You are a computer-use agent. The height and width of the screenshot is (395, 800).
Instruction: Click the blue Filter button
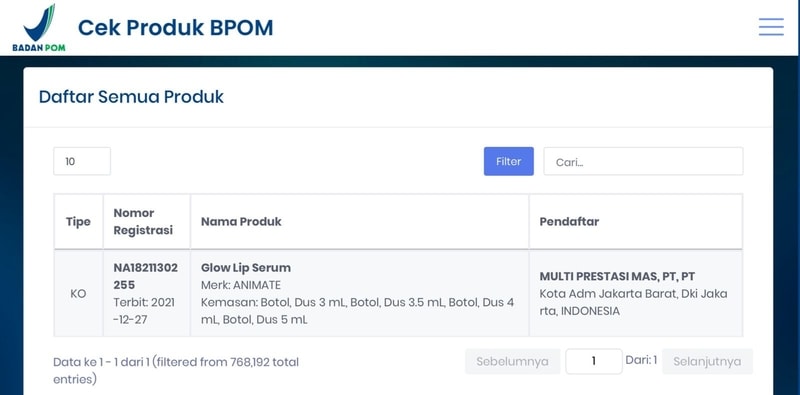[x=509, y=161]
